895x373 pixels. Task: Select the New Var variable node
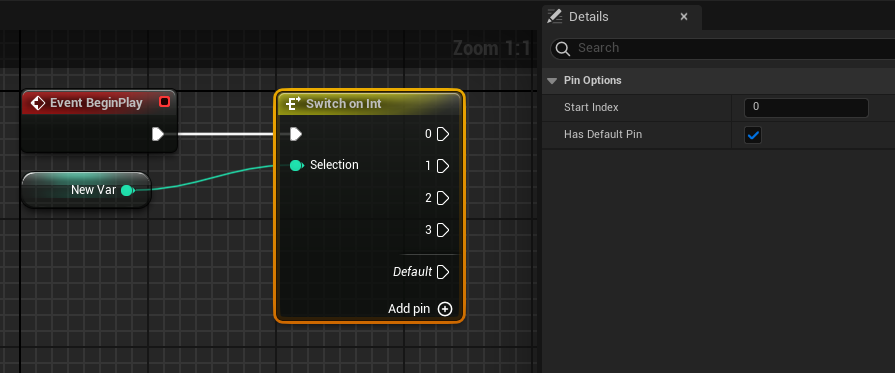(86, 190)
